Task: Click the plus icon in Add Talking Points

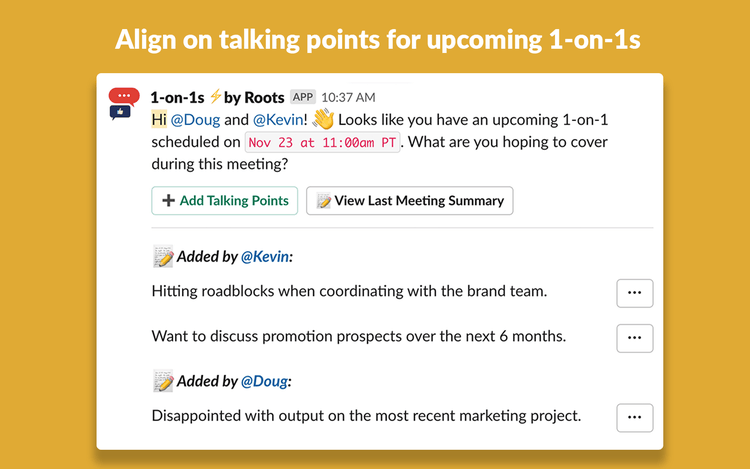Action: click(168, 200)
